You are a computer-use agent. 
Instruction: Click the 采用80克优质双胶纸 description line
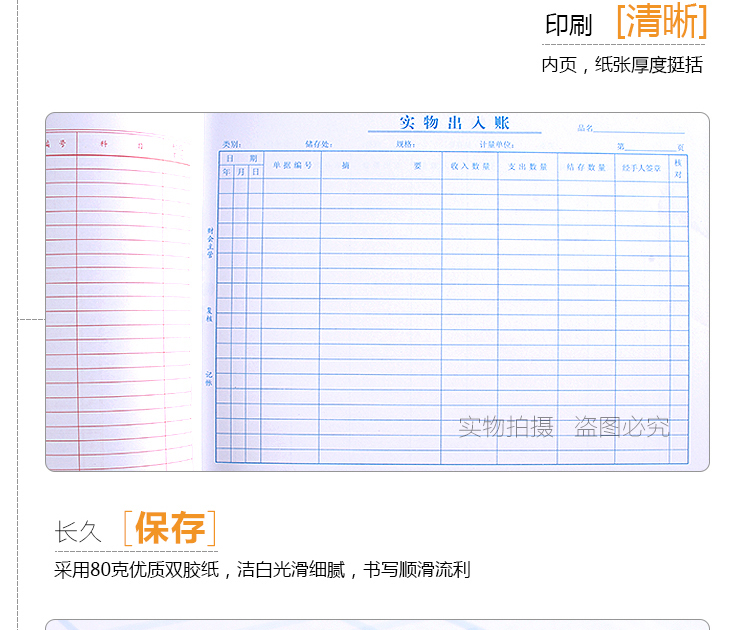(262, 570)
